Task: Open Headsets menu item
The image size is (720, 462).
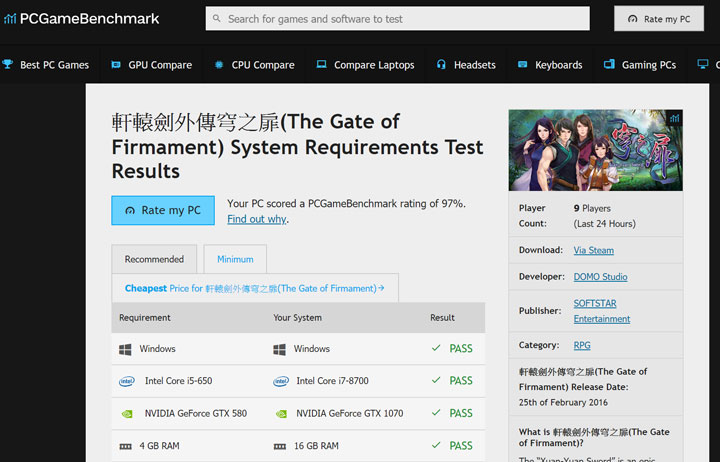Action: tap(475, 65)
